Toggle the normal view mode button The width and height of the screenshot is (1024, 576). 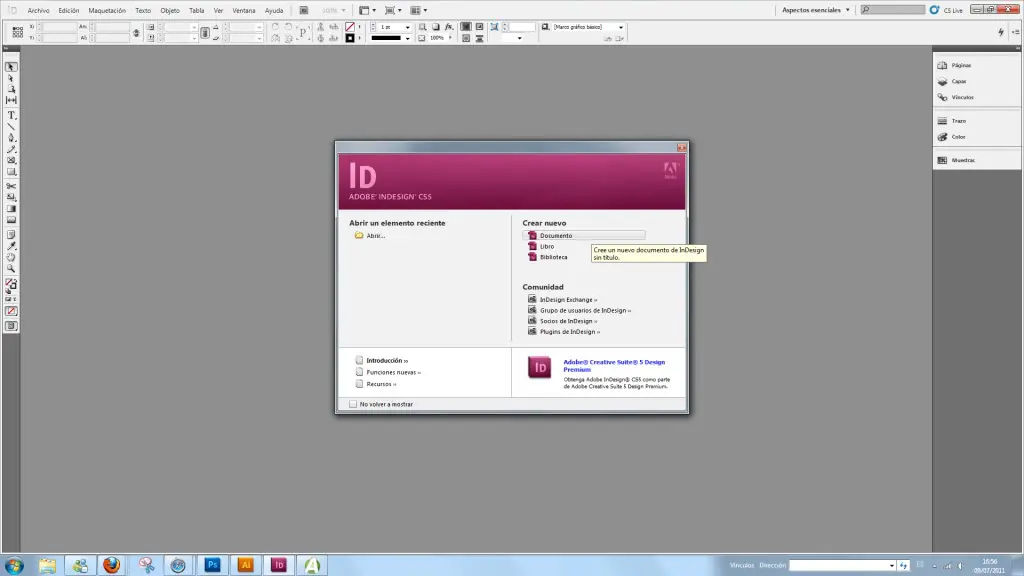point(11,326)
